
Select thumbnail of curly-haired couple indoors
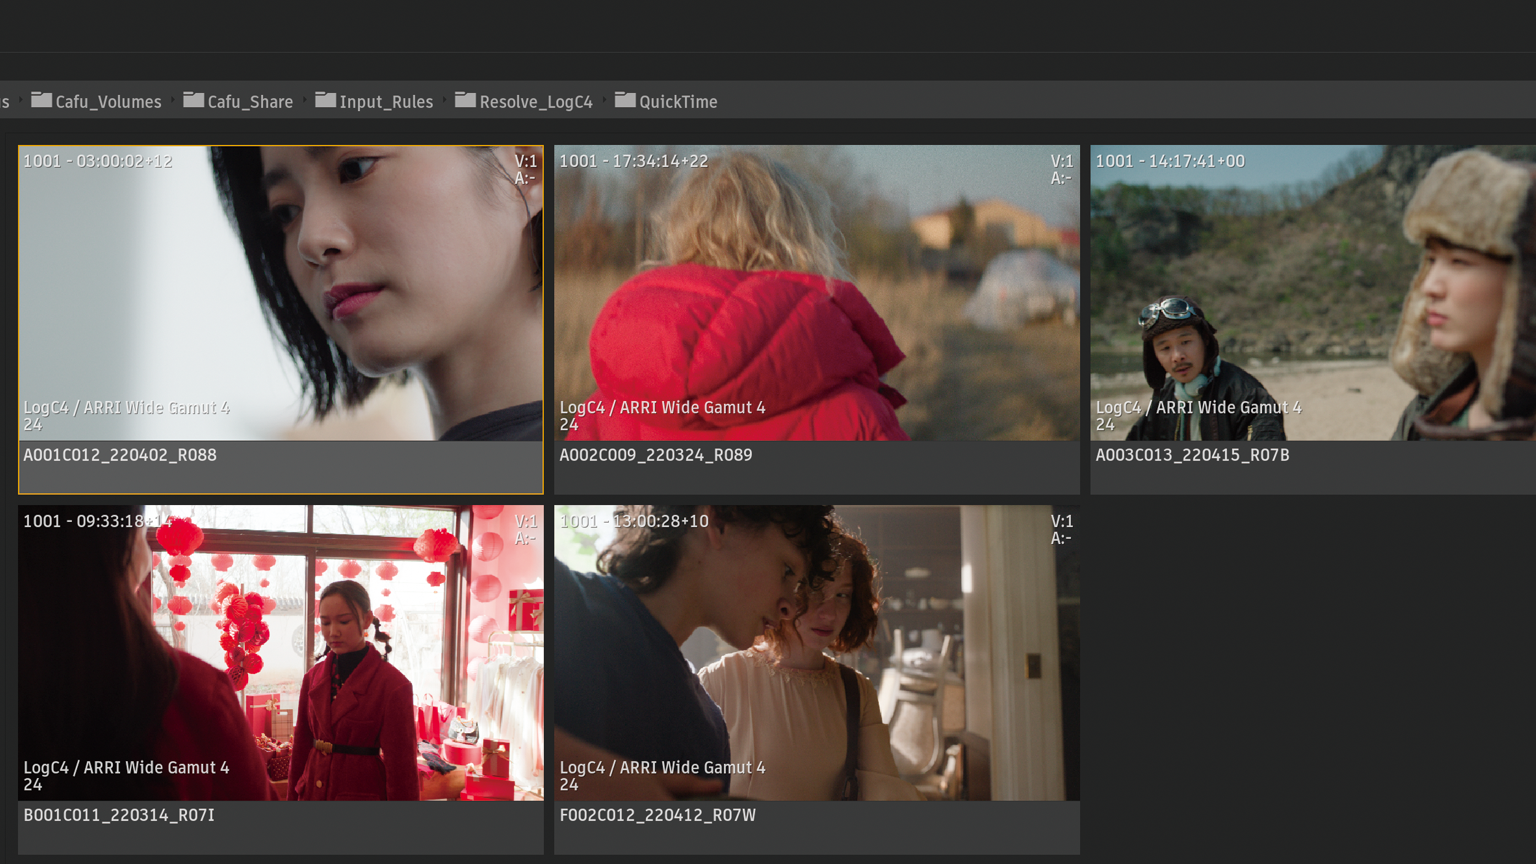point(817,652)
